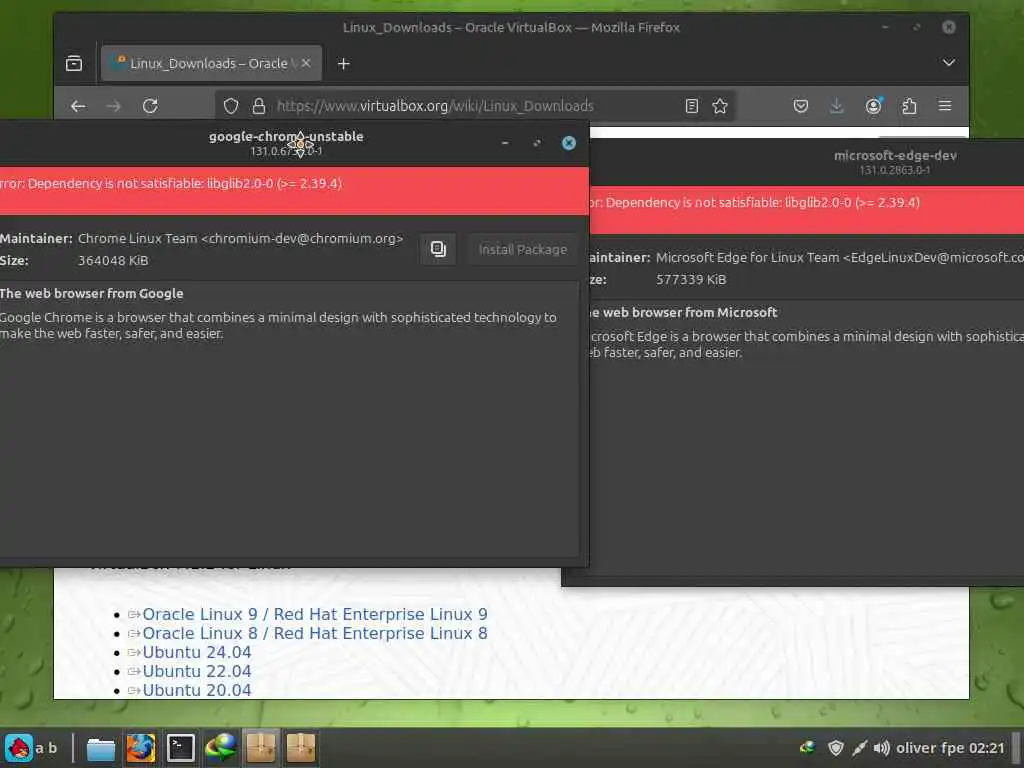1024x768 pixels.
Task: Minimize the google-chrome-unstable installer window
Action: (505, 143)
